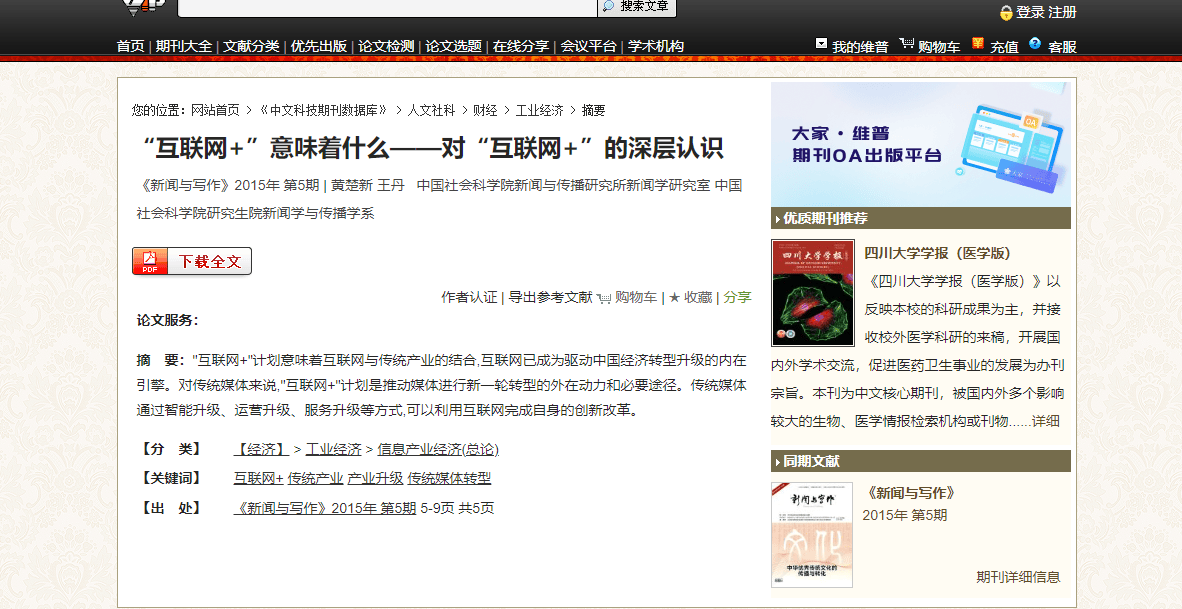
Task: Open the 期刊大全 navigation menu item
Action: (183, 46)
